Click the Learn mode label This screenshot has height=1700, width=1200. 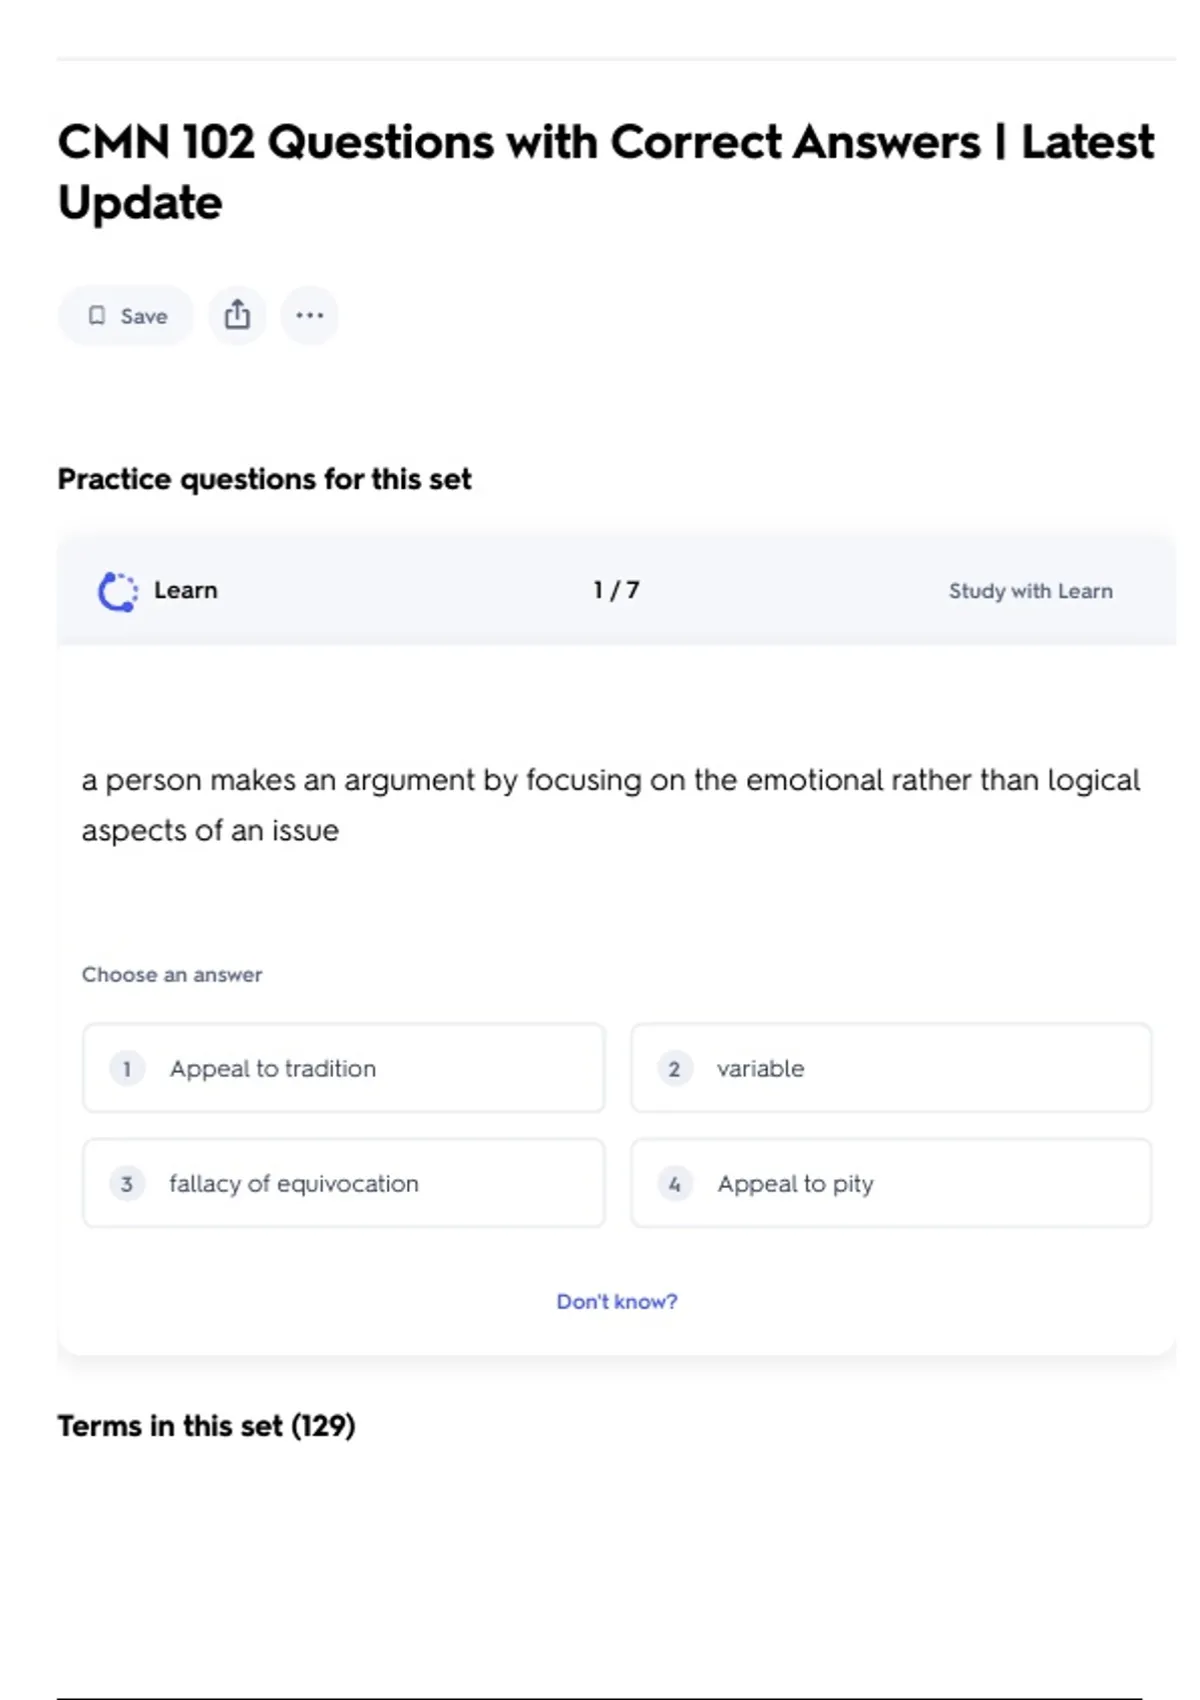click(x=186, y=590)
